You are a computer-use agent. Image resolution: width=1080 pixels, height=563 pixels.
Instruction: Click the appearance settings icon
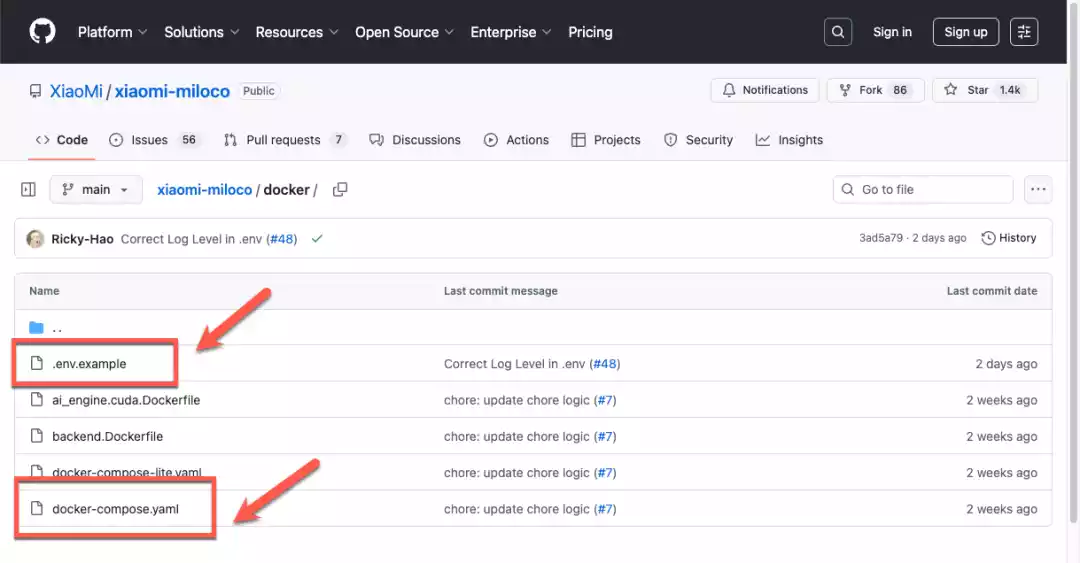point(1024,32)
